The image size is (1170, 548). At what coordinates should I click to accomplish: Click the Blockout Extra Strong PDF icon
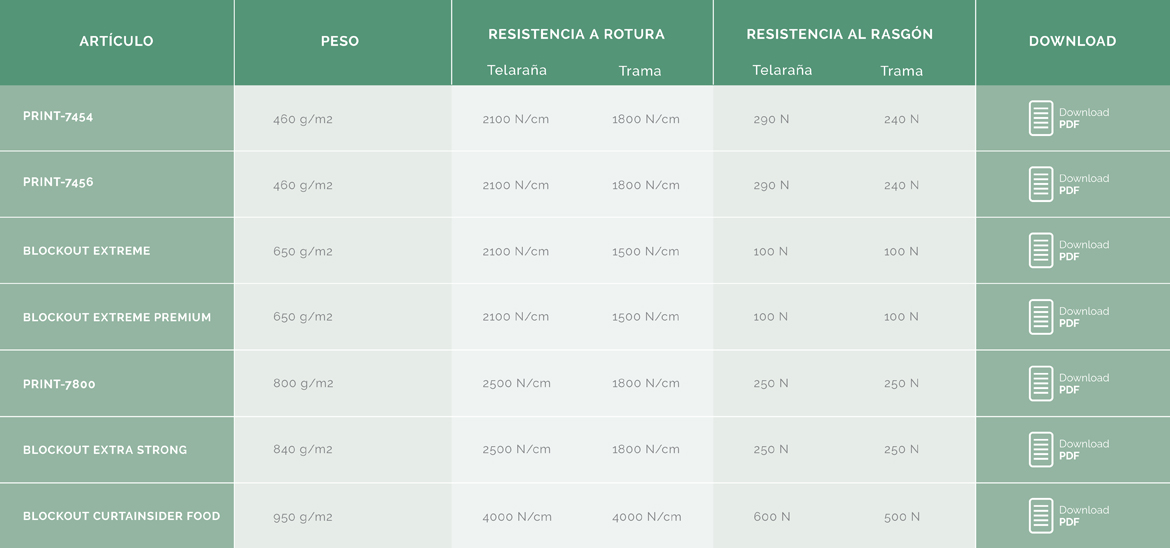pyautogui.click(x=1040, y=449)
